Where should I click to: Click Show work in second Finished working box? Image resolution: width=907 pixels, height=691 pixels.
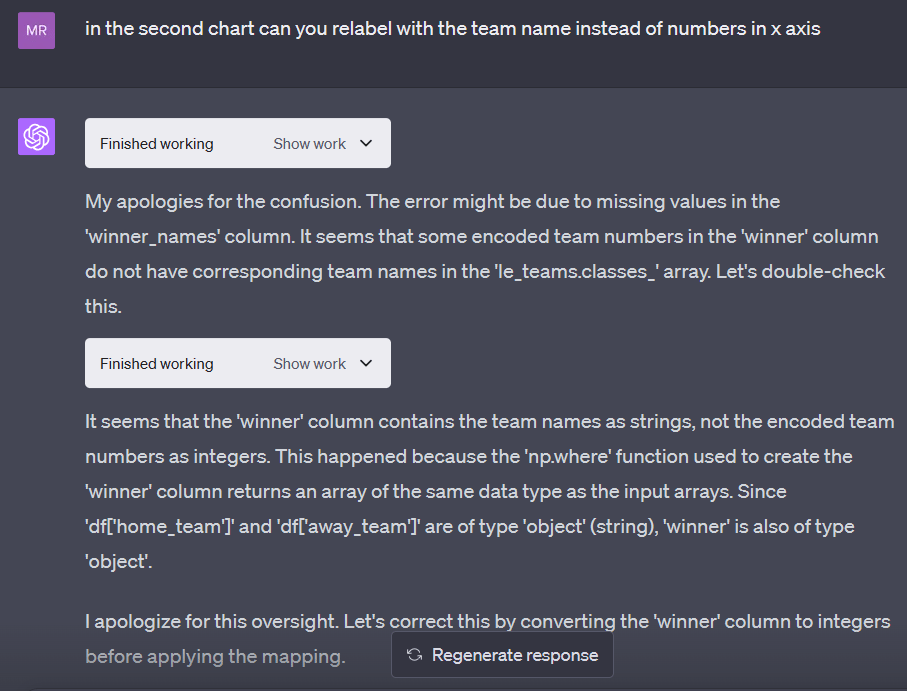click(309, 363)
